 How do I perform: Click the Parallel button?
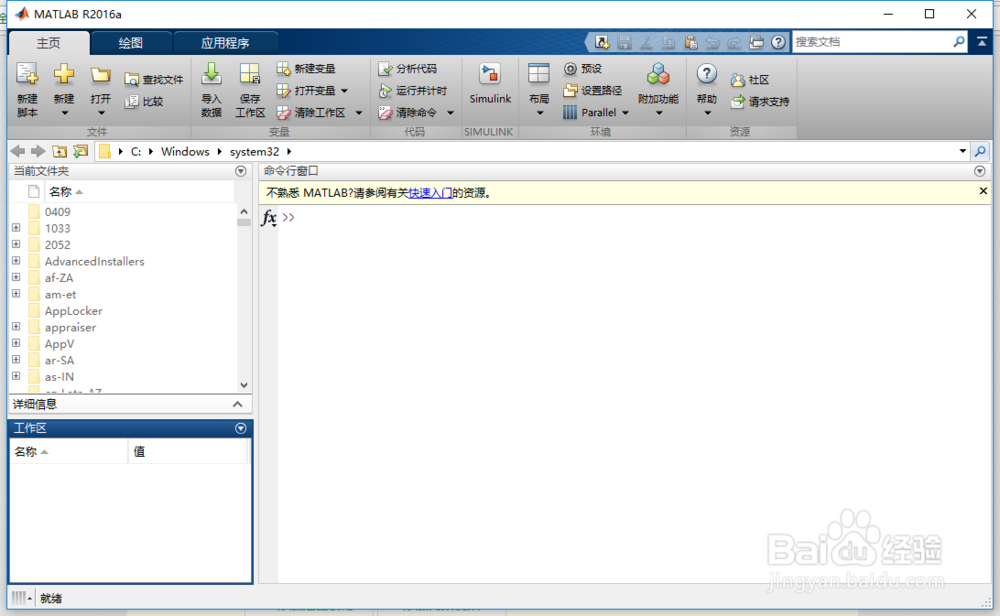tap(590, 113)
